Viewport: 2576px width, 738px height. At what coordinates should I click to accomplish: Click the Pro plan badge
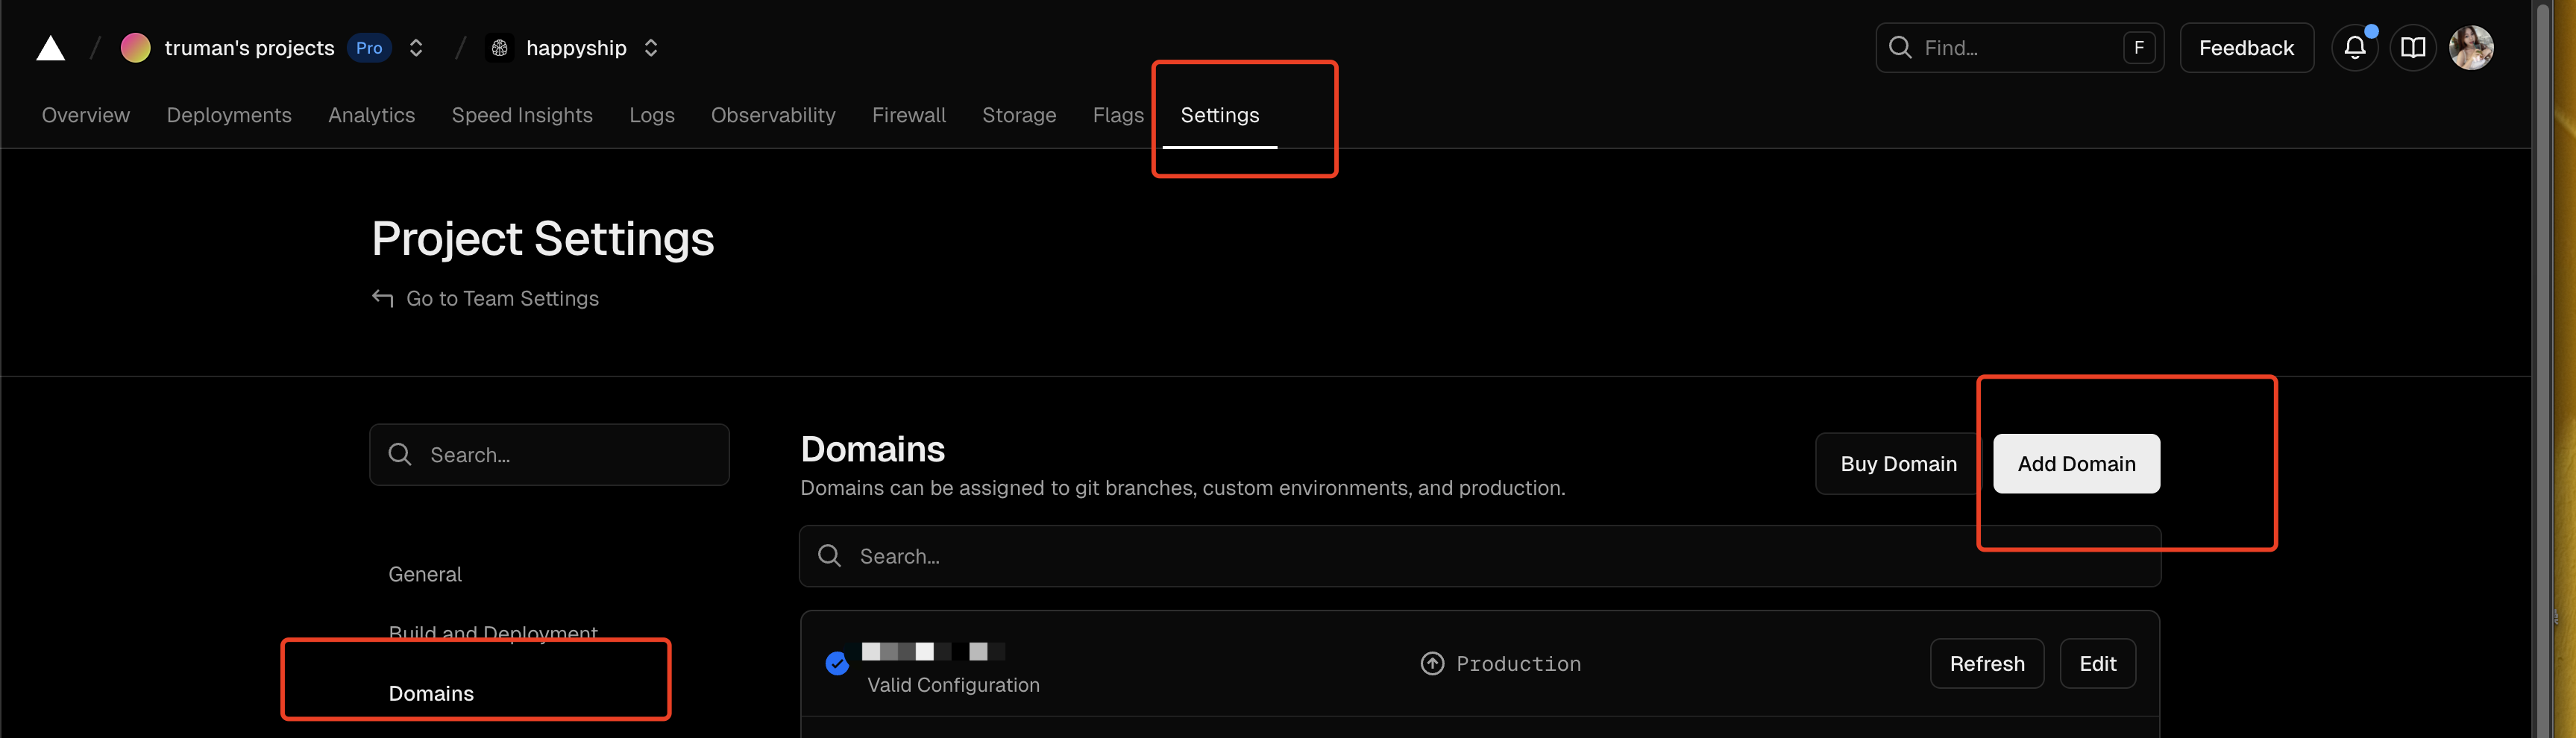coord(369,48)
